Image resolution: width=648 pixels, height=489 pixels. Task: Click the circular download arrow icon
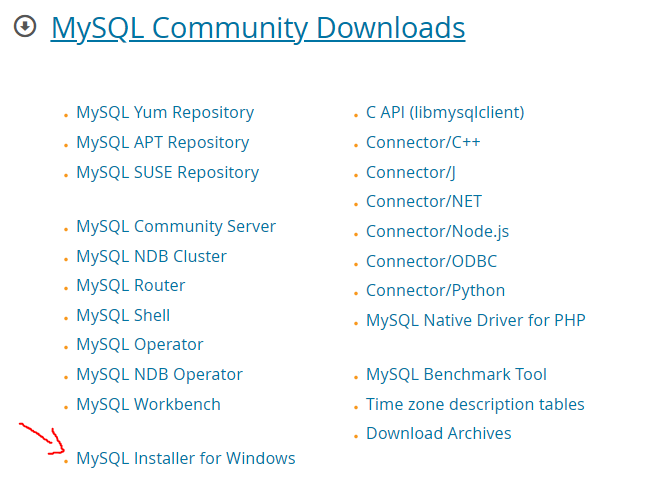pyautogui.click(x=25, y=26)
